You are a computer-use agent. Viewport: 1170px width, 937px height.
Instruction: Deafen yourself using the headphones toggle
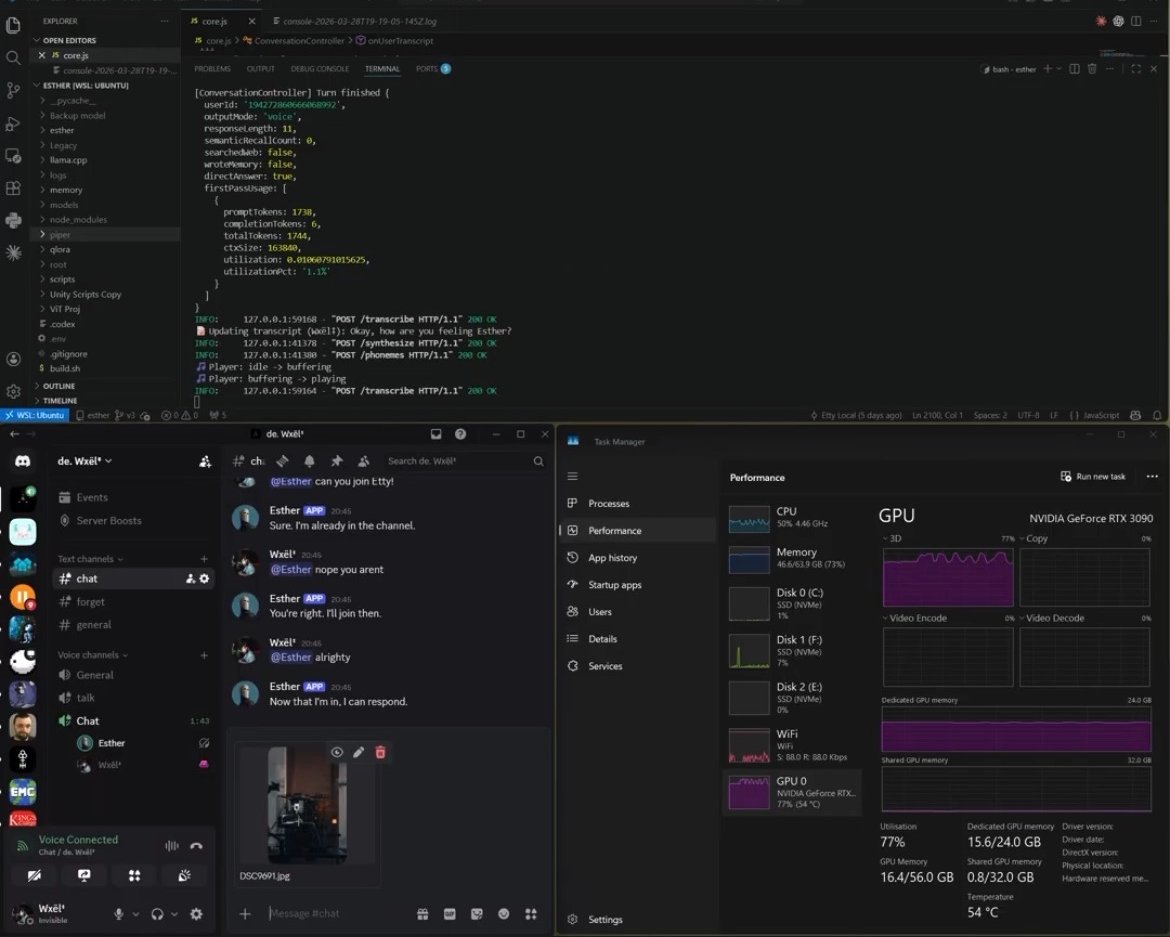(x=158, y=913)
